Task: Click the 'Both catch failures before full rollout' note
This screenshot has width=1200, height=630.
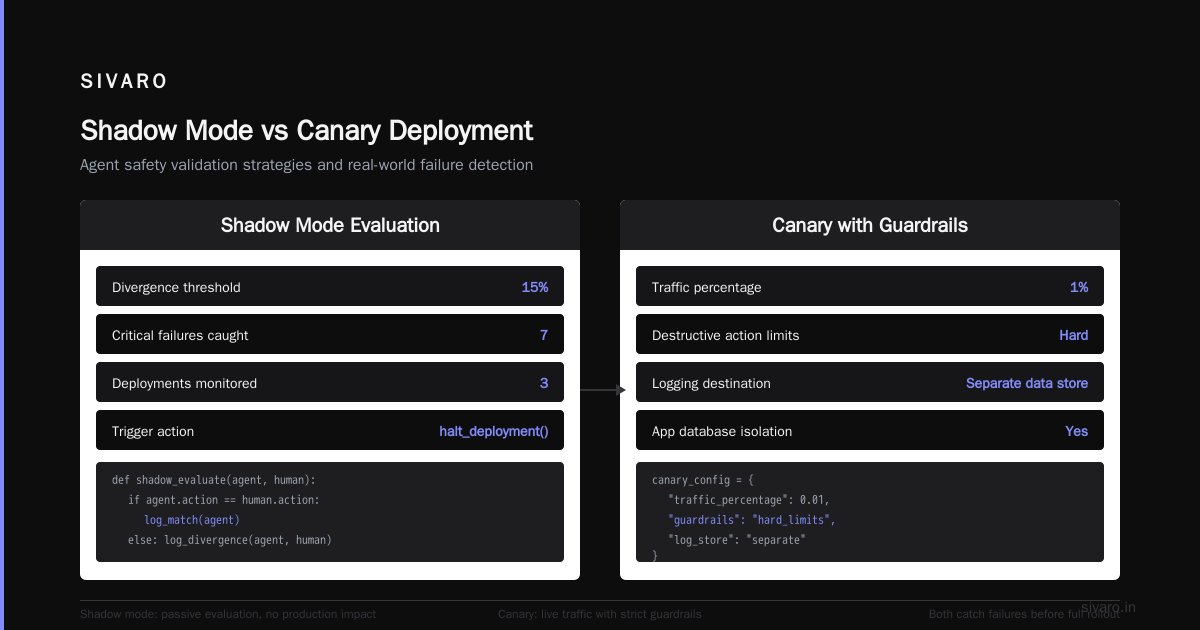Action: click(1024, 614)
